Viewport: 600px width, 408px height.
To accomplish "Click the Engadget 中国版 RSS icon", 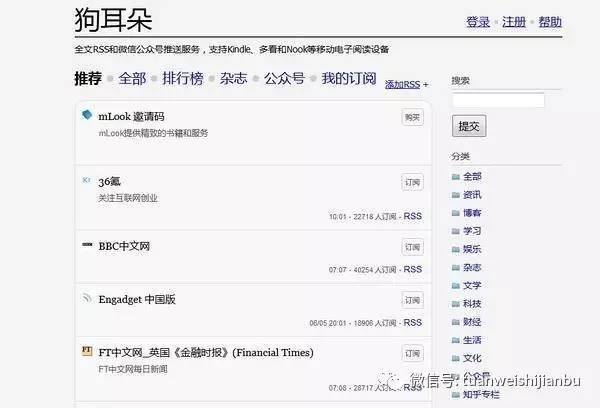I will [87, 297].
